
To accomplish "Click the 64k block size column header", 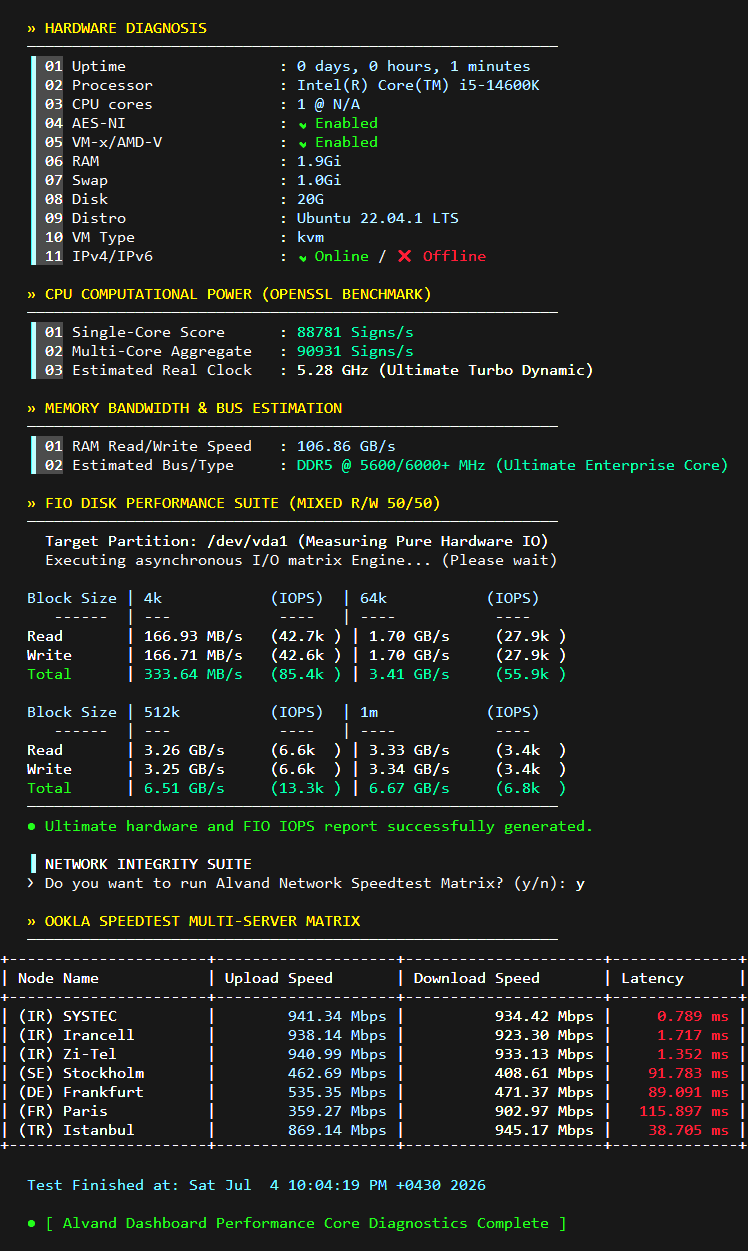I will point(373,598).
